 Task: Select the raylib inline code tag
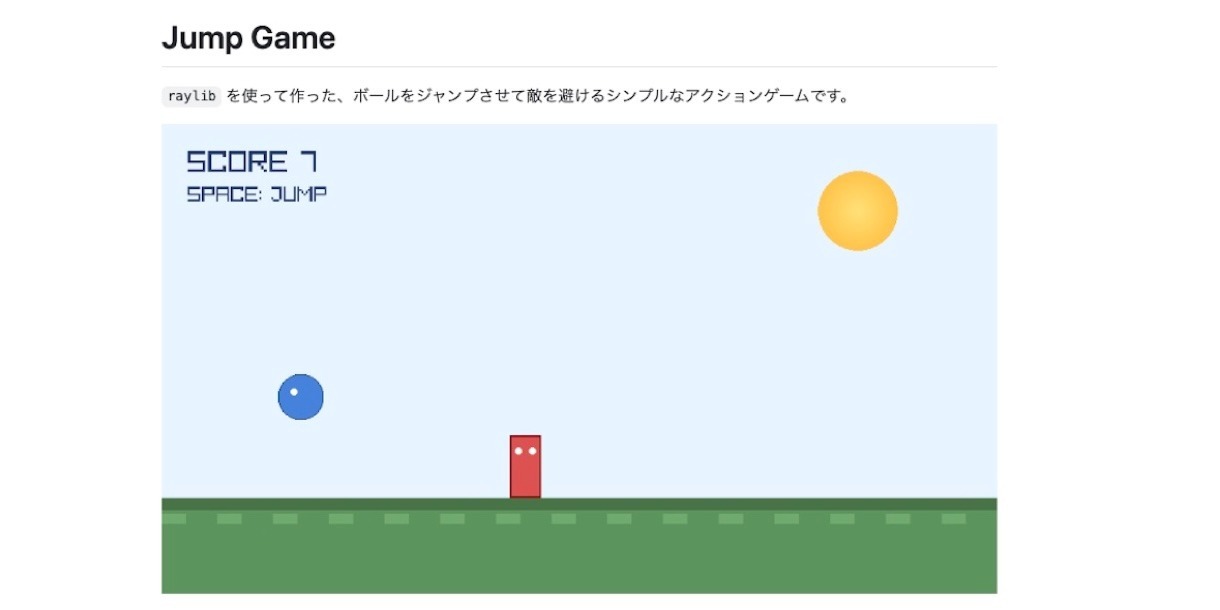point(190,96)
